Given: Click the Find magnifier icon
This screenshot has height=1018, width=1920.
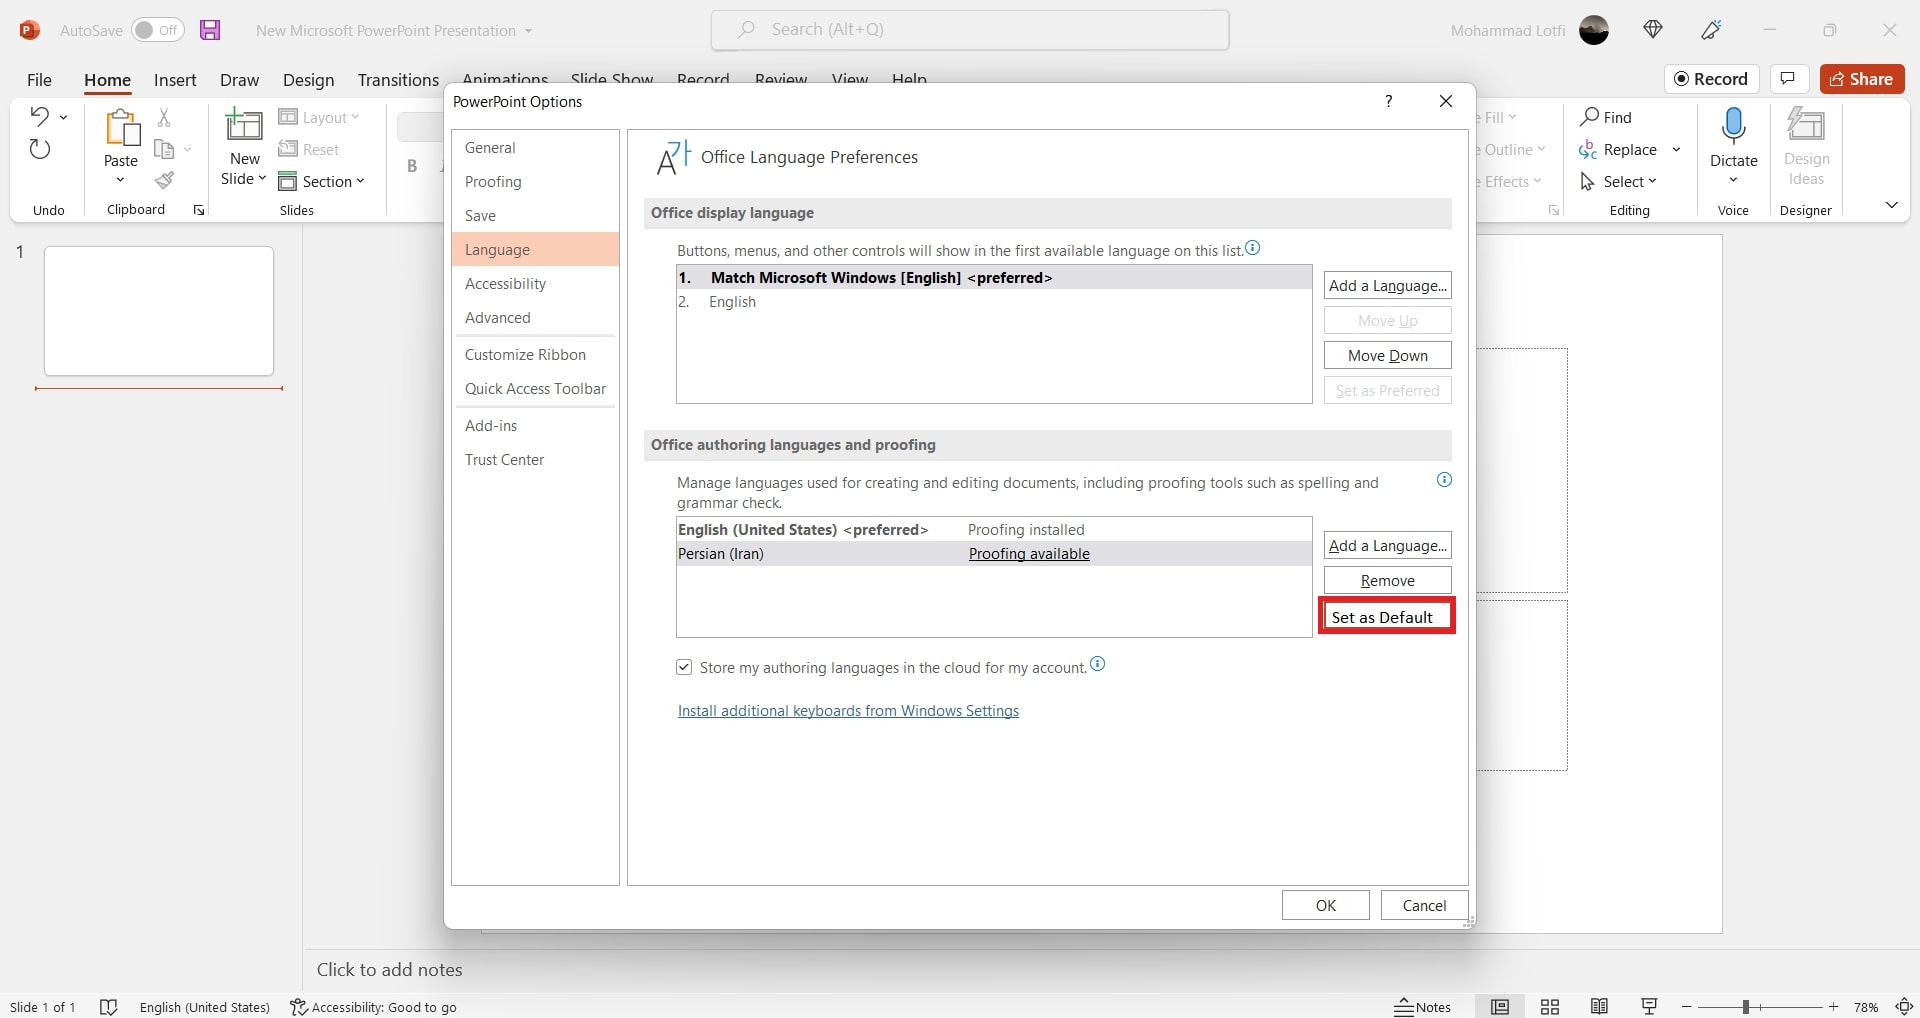Looking at the screenshot, I should pos(1589,117).
